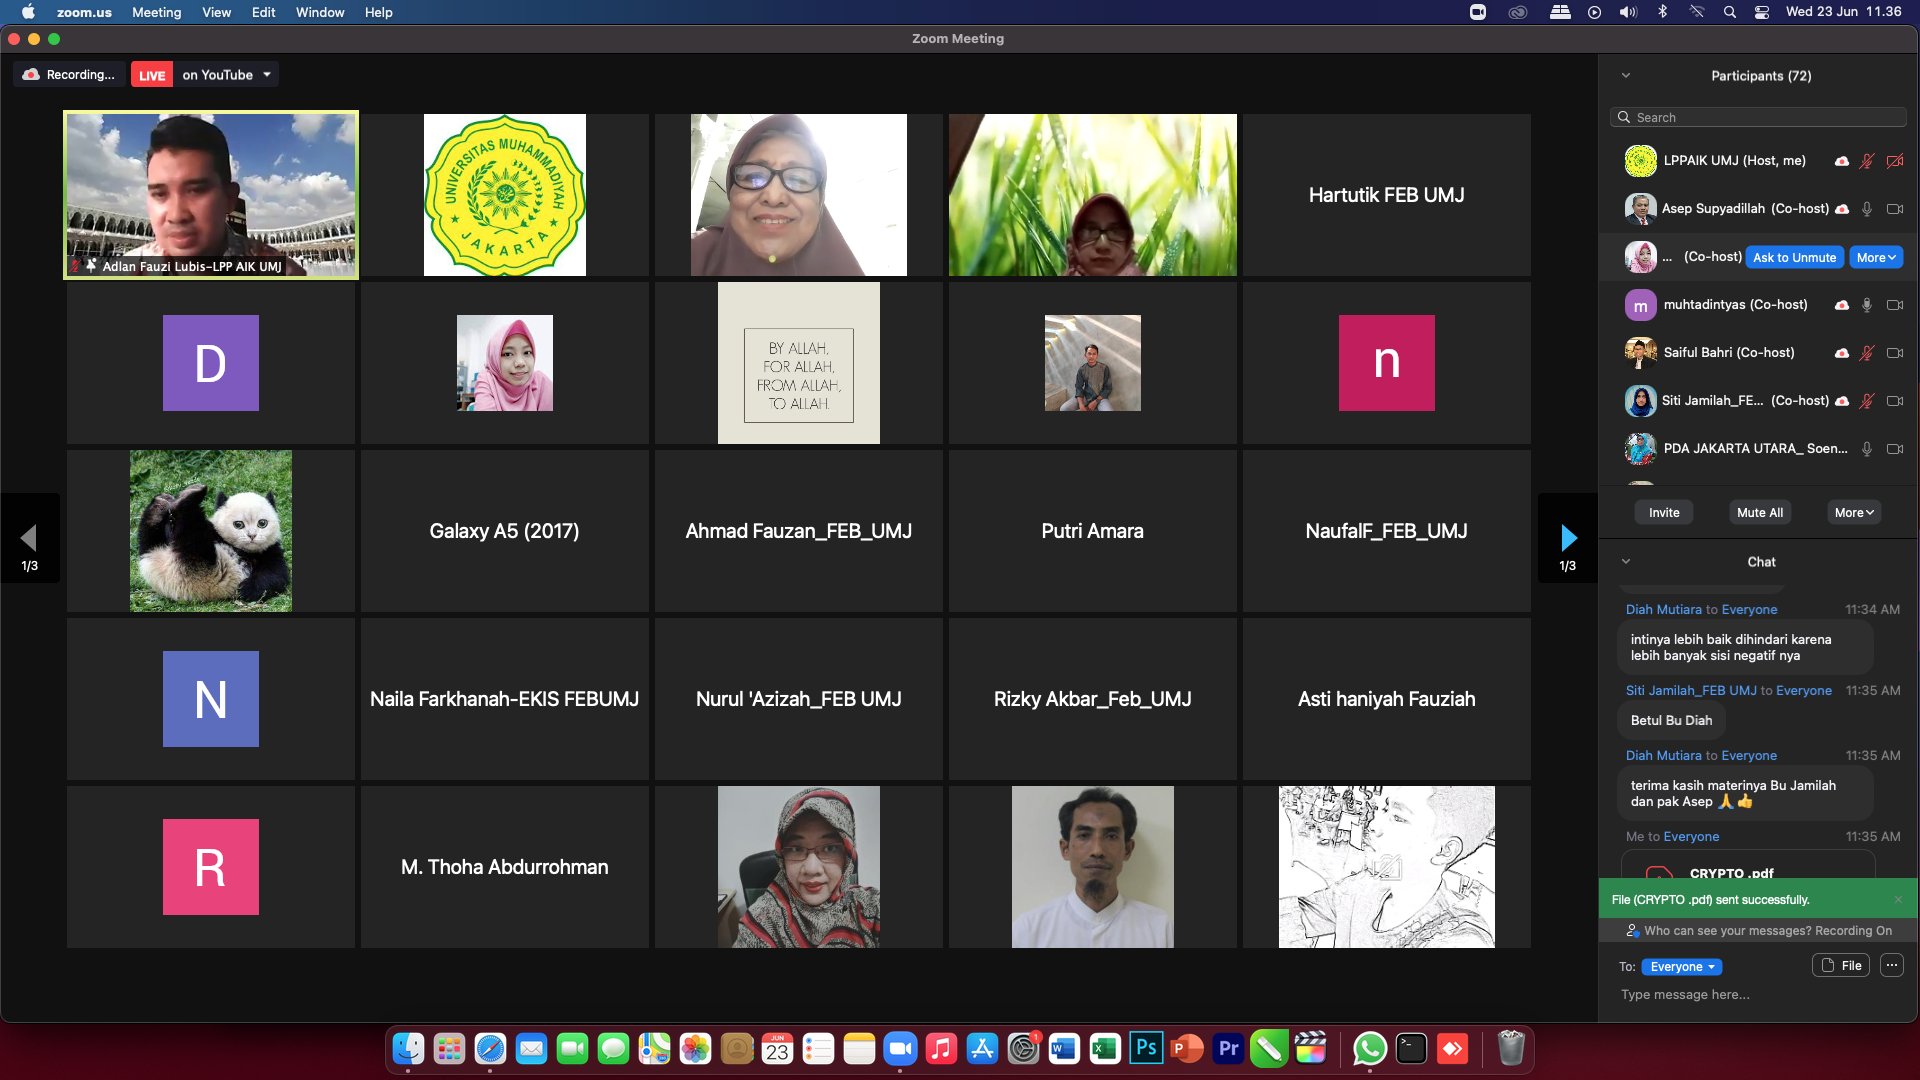1920x1080 pixels.
Task: Open Music app from the dock
Action: pyautogui.click(x=941, y=1048)
